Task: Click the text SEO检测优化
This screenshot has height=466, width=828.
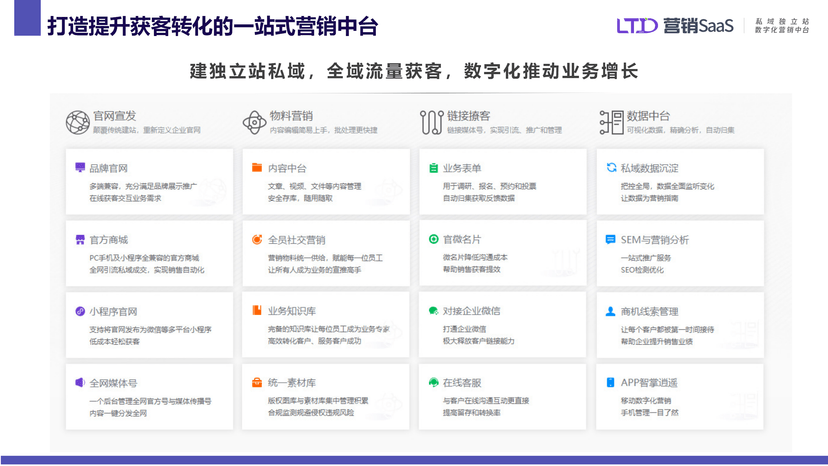Action: tap(642, 270)
